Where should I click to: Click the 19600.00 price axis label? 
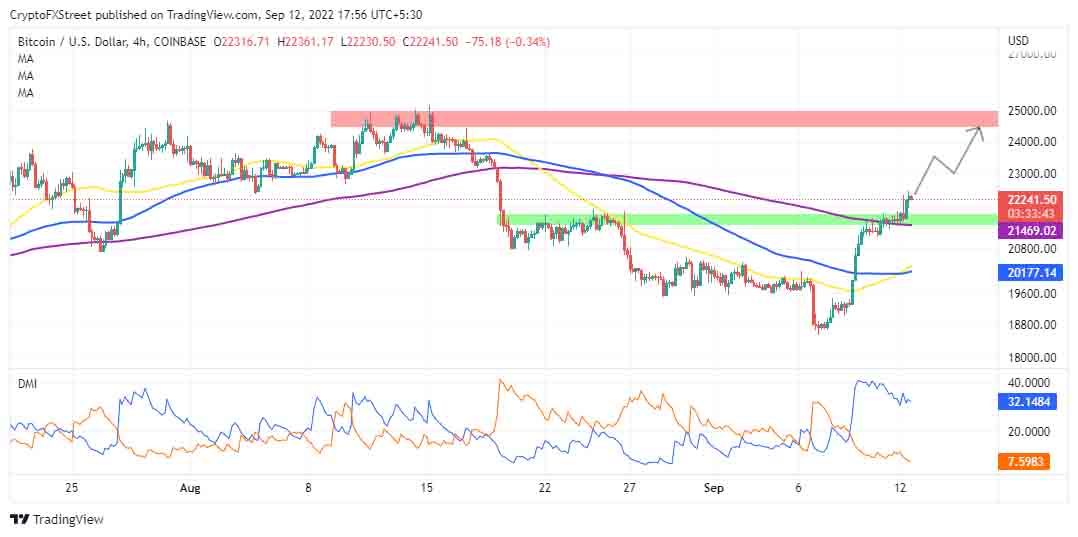(x=1031, y=294)
